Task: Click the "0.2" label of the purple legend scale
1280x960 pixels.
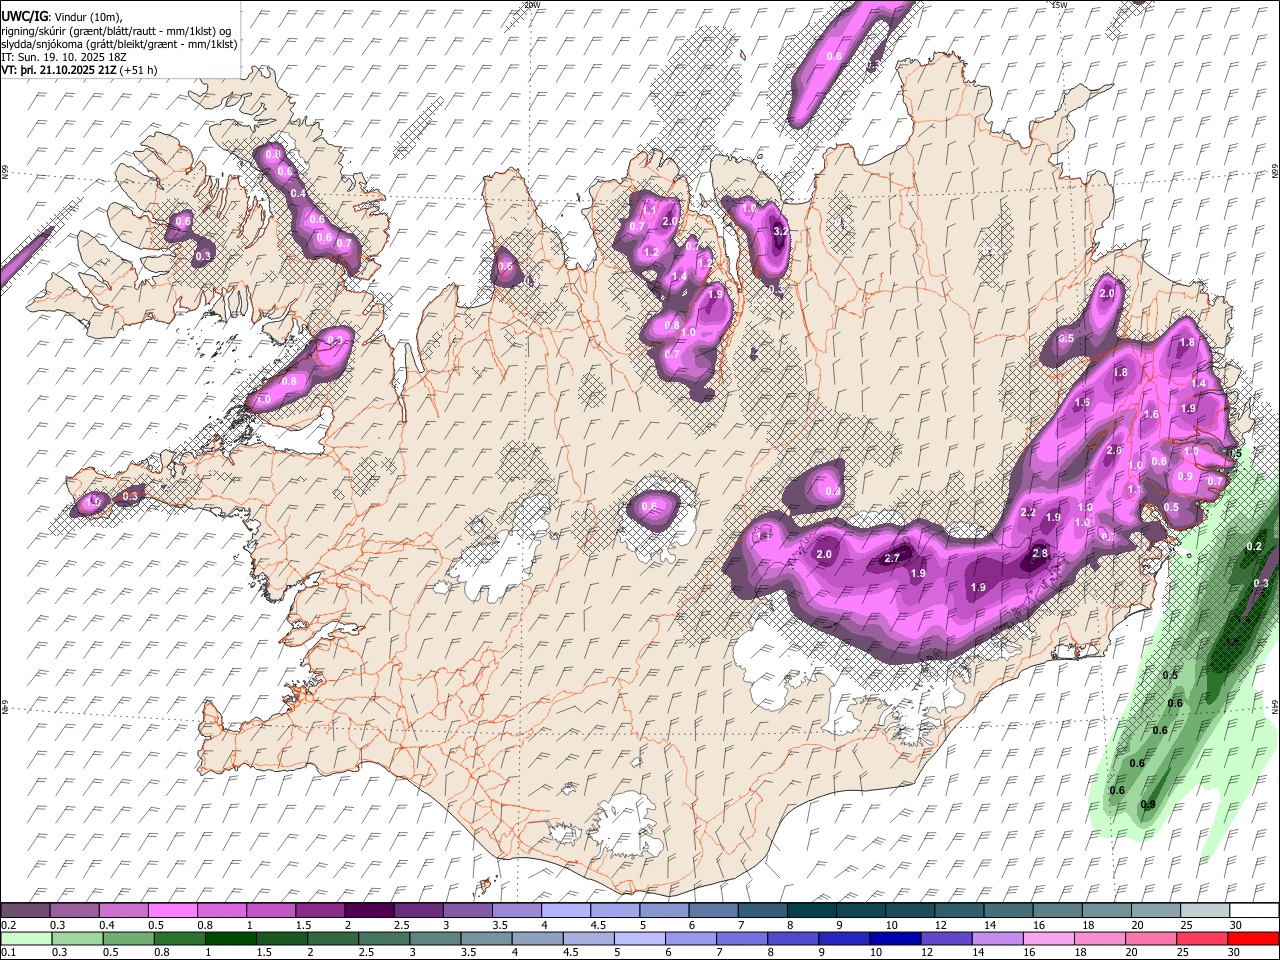Action: (9, 925)
